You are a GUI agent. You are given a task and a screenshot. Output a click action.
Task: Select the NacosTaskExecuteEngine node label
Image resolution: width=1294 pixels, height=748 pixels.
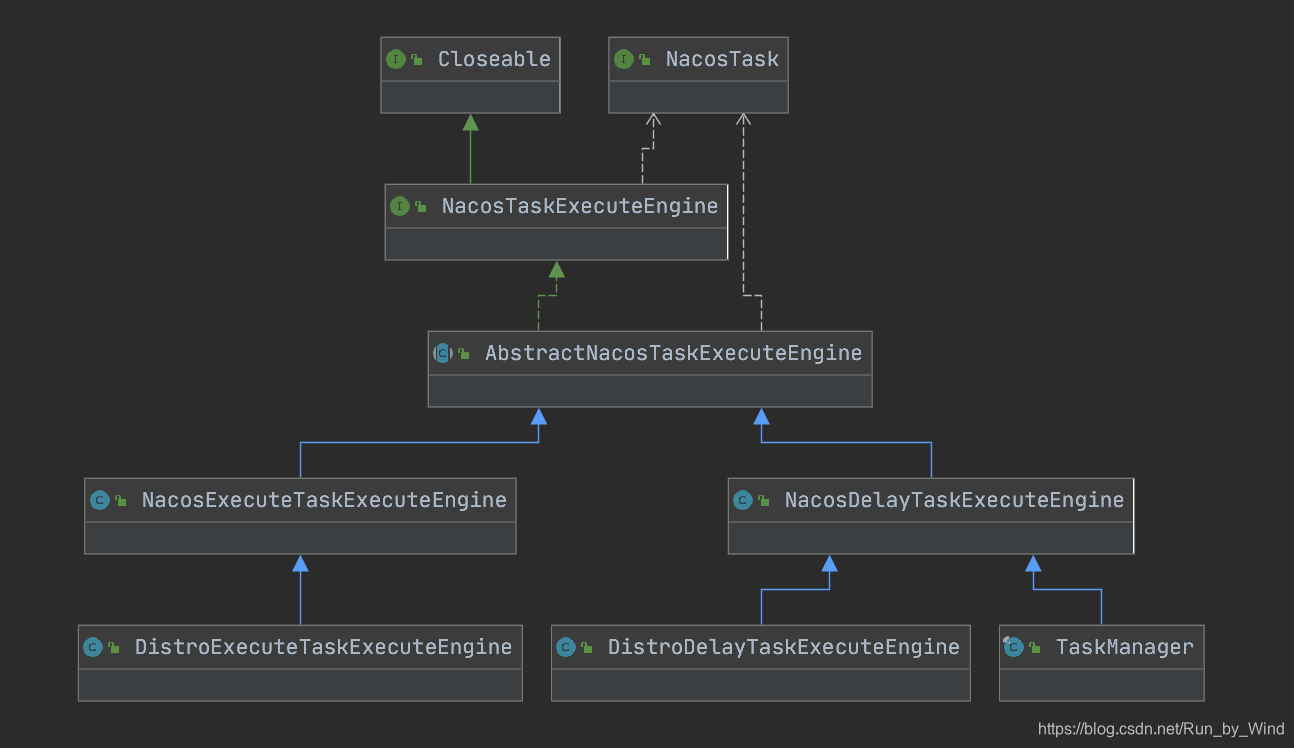[580, 206]
